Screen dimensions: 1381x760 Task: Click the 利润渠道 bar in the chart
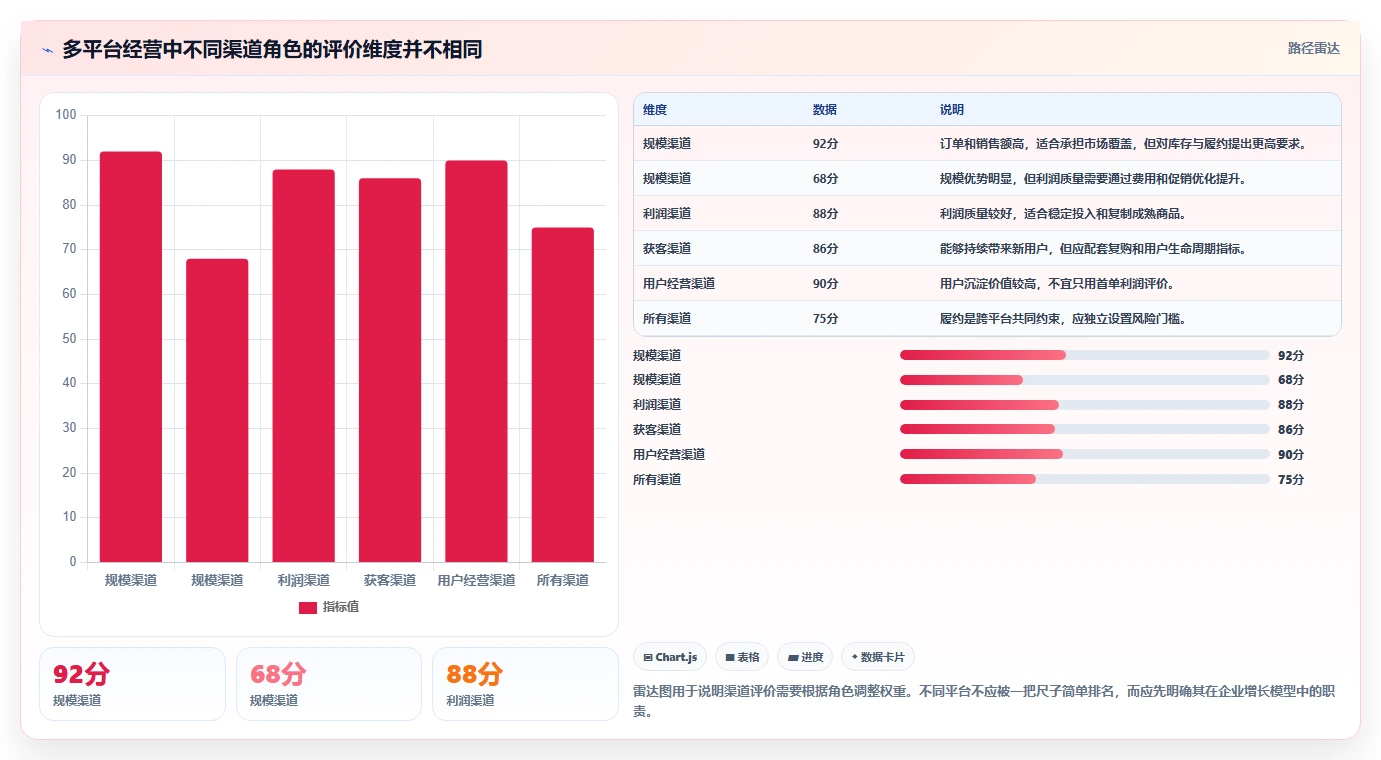click(304, 366)
